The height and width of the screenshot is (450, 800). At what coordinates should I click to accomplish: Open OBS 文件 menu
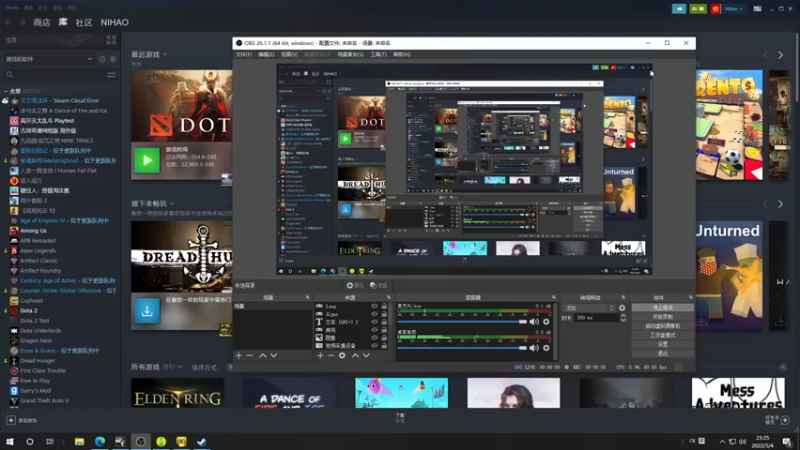pyautogui.click(x=243, y=55)
